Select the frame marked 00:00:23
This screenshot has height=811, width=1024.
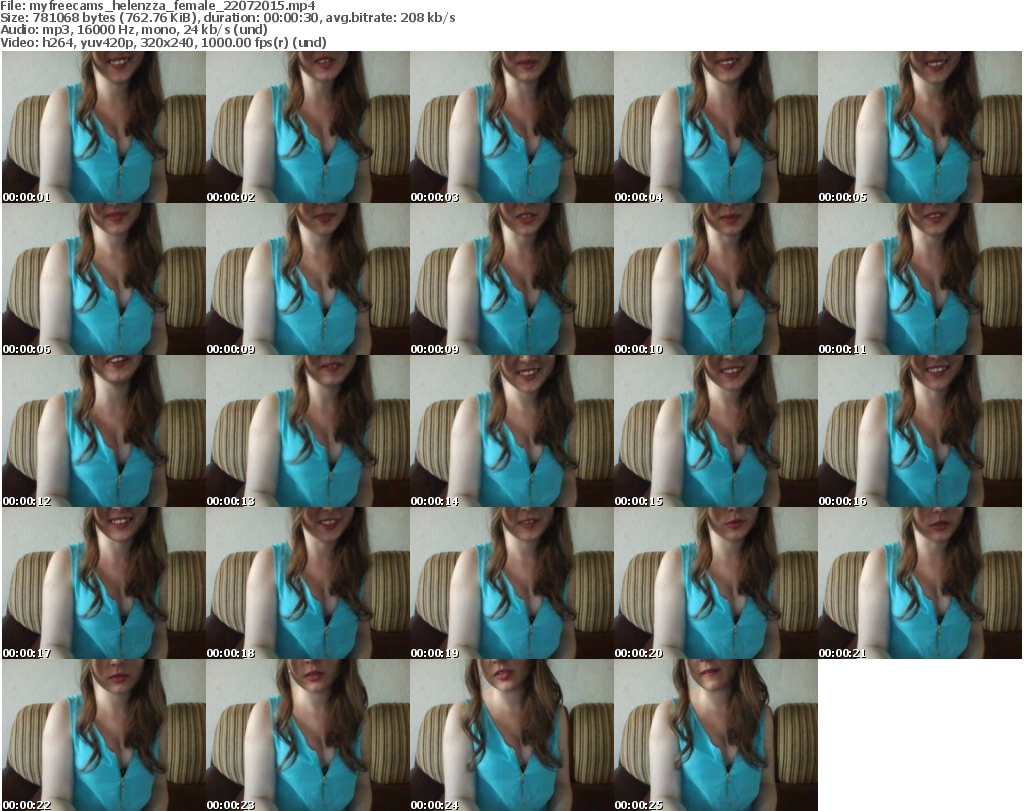tap(308, 735)
